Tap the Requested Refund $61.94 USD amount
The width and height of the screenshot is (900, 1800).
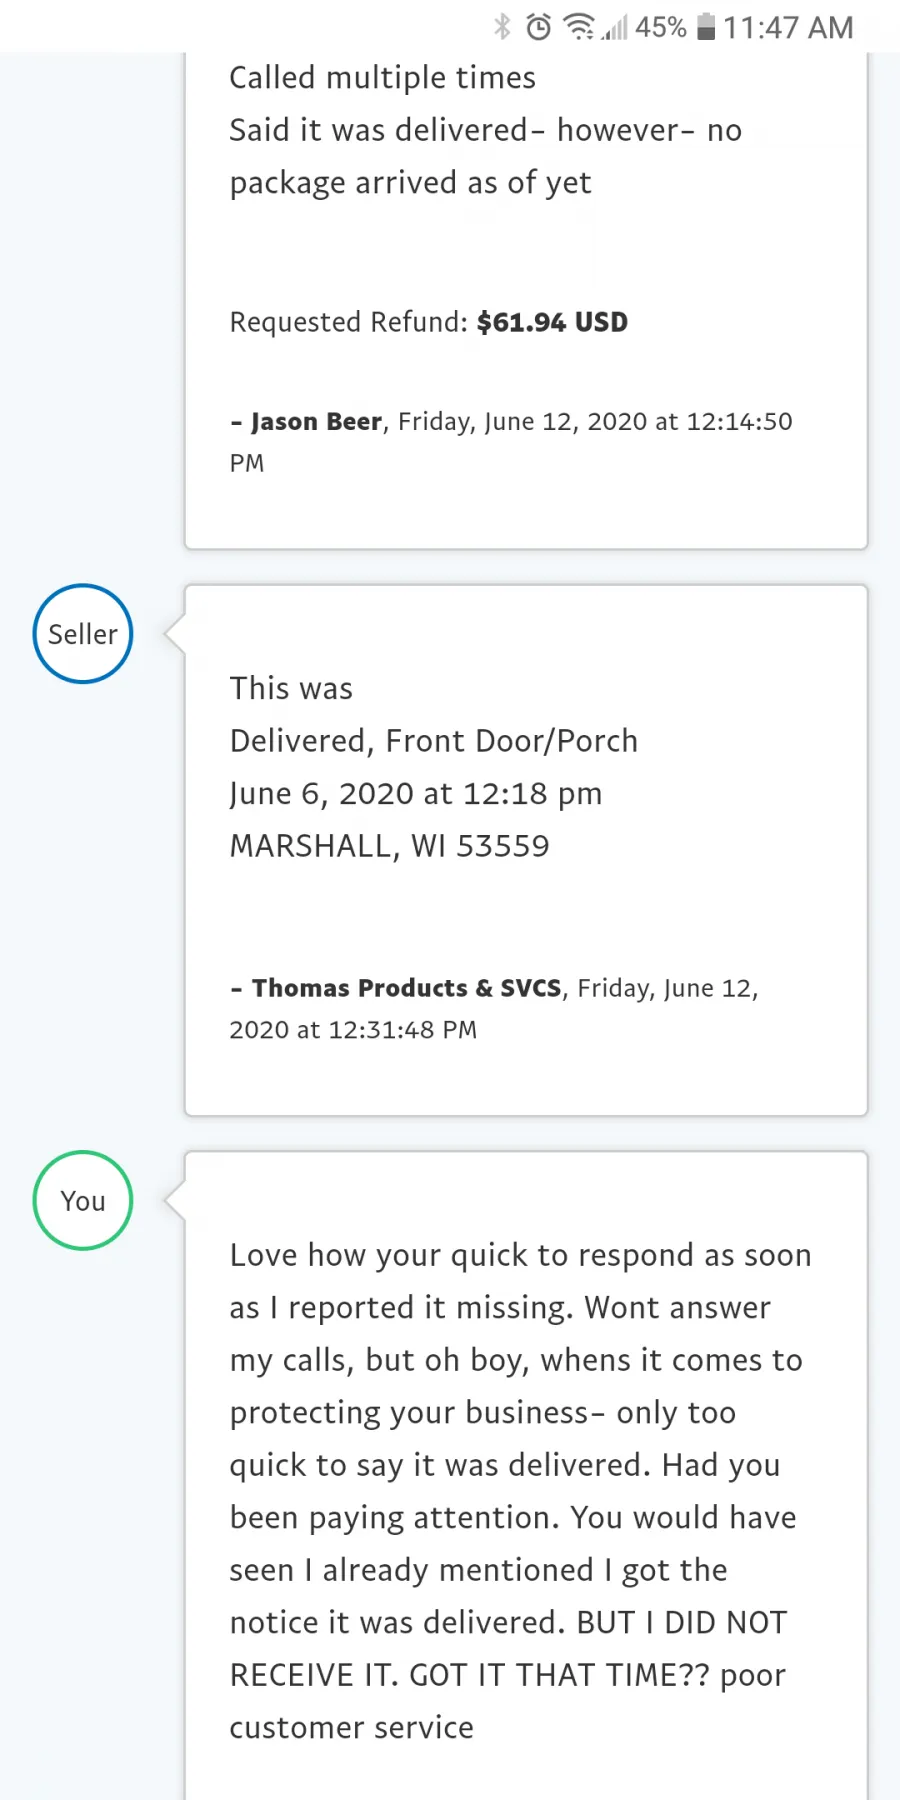pyautogui.click(x=552, y=322)
